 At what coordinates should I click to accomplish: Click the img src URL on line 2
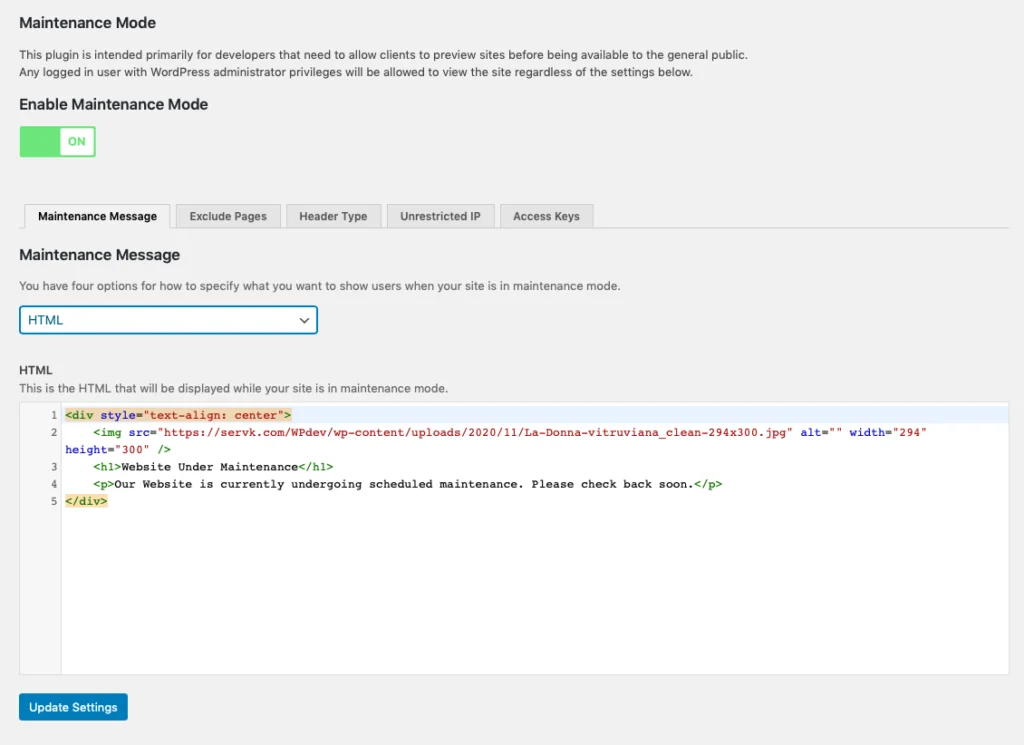[475, 432]
